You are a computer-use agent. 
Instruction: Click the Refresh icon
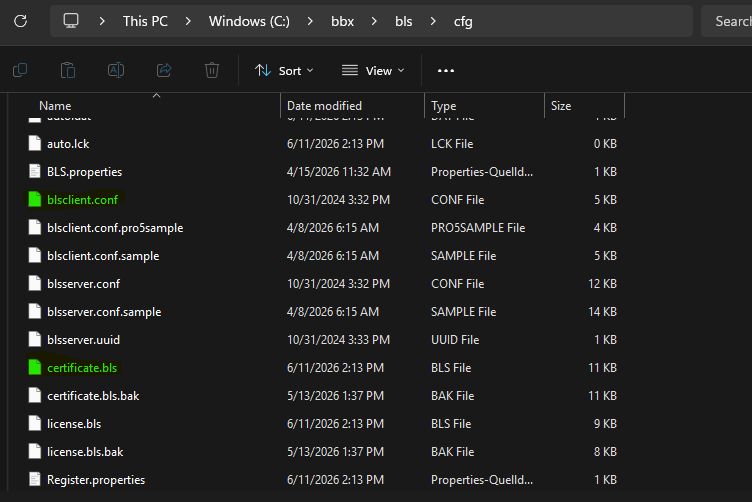coord(21,21)
